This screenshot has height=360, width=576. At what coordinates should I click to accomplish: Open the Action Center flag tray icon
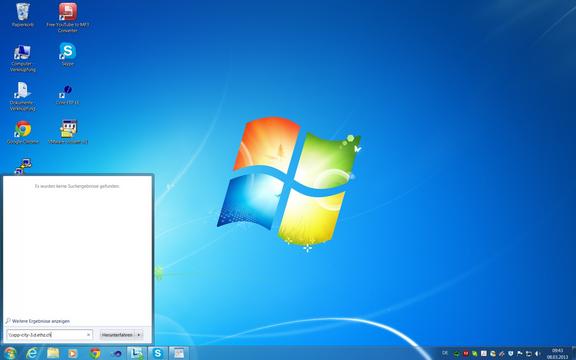click(520, 353)
